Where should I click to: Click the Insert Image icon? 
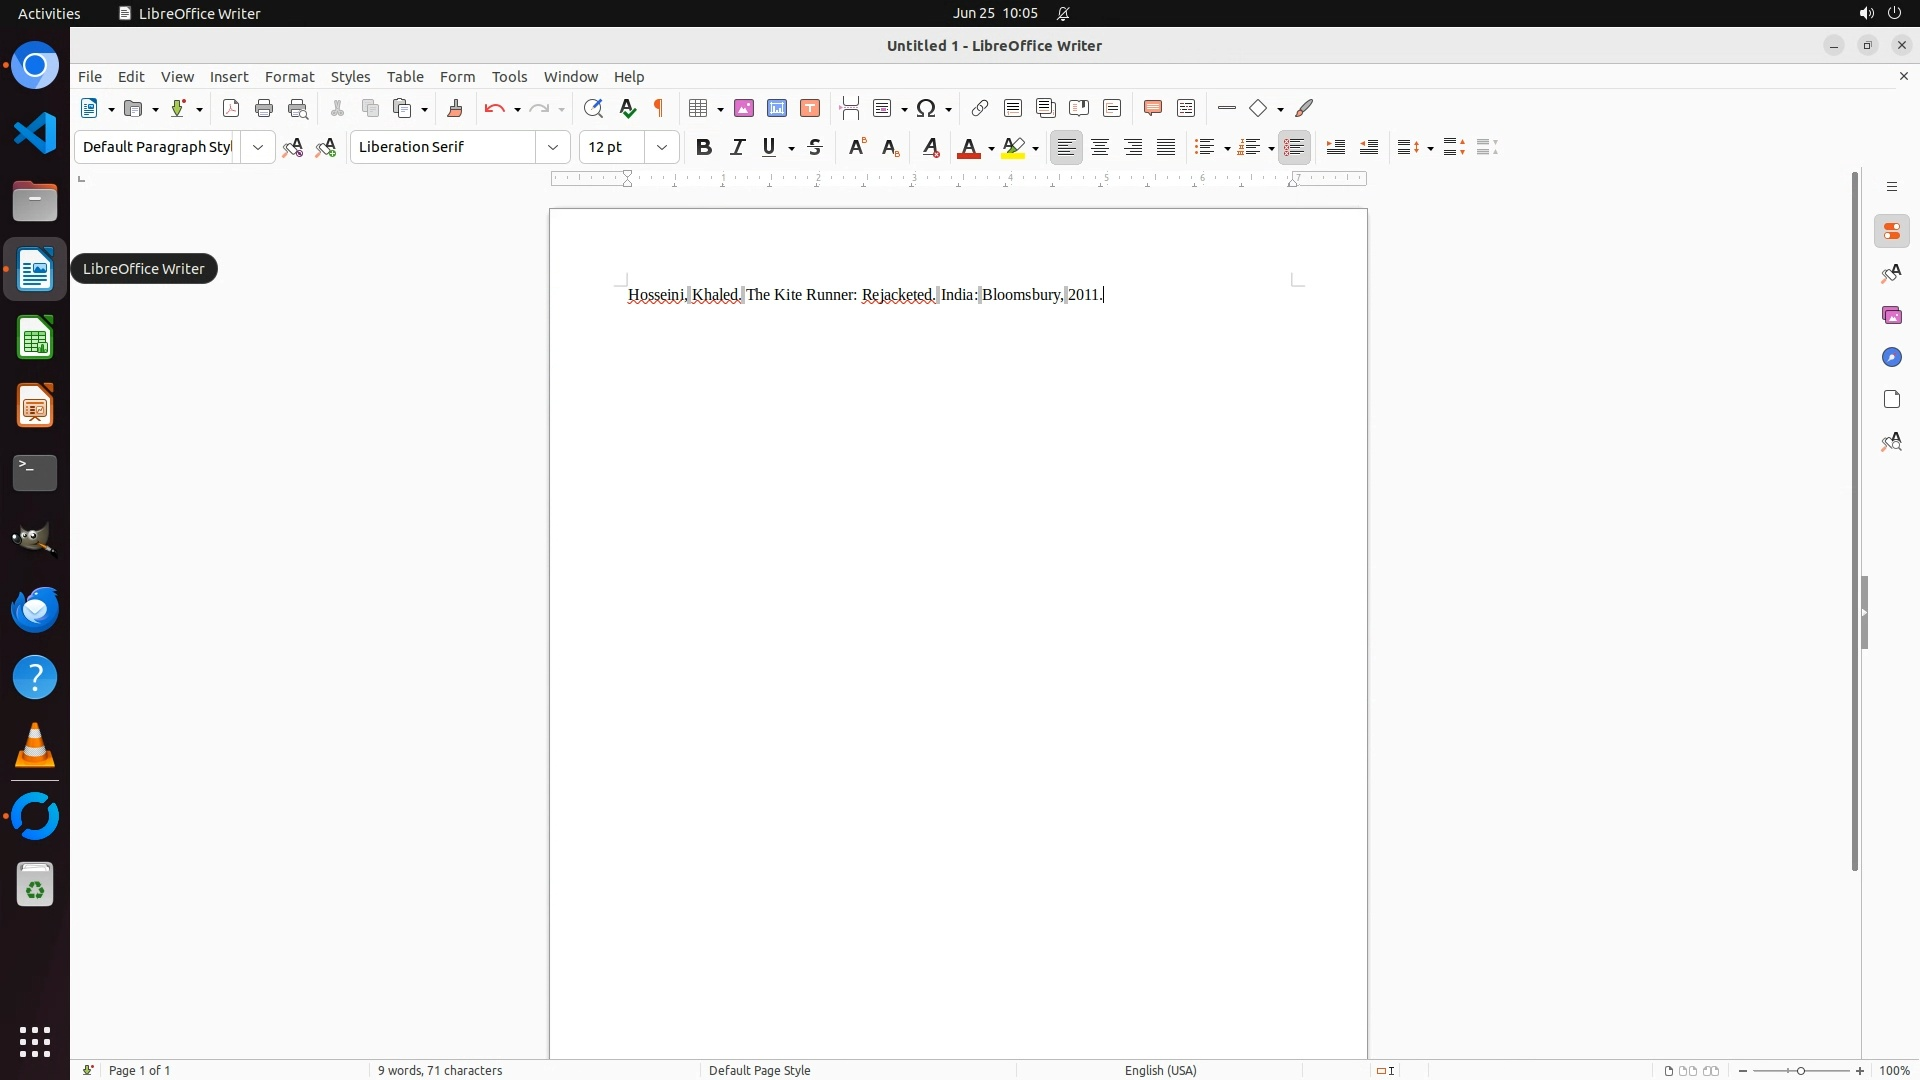[x=744, y=108]
